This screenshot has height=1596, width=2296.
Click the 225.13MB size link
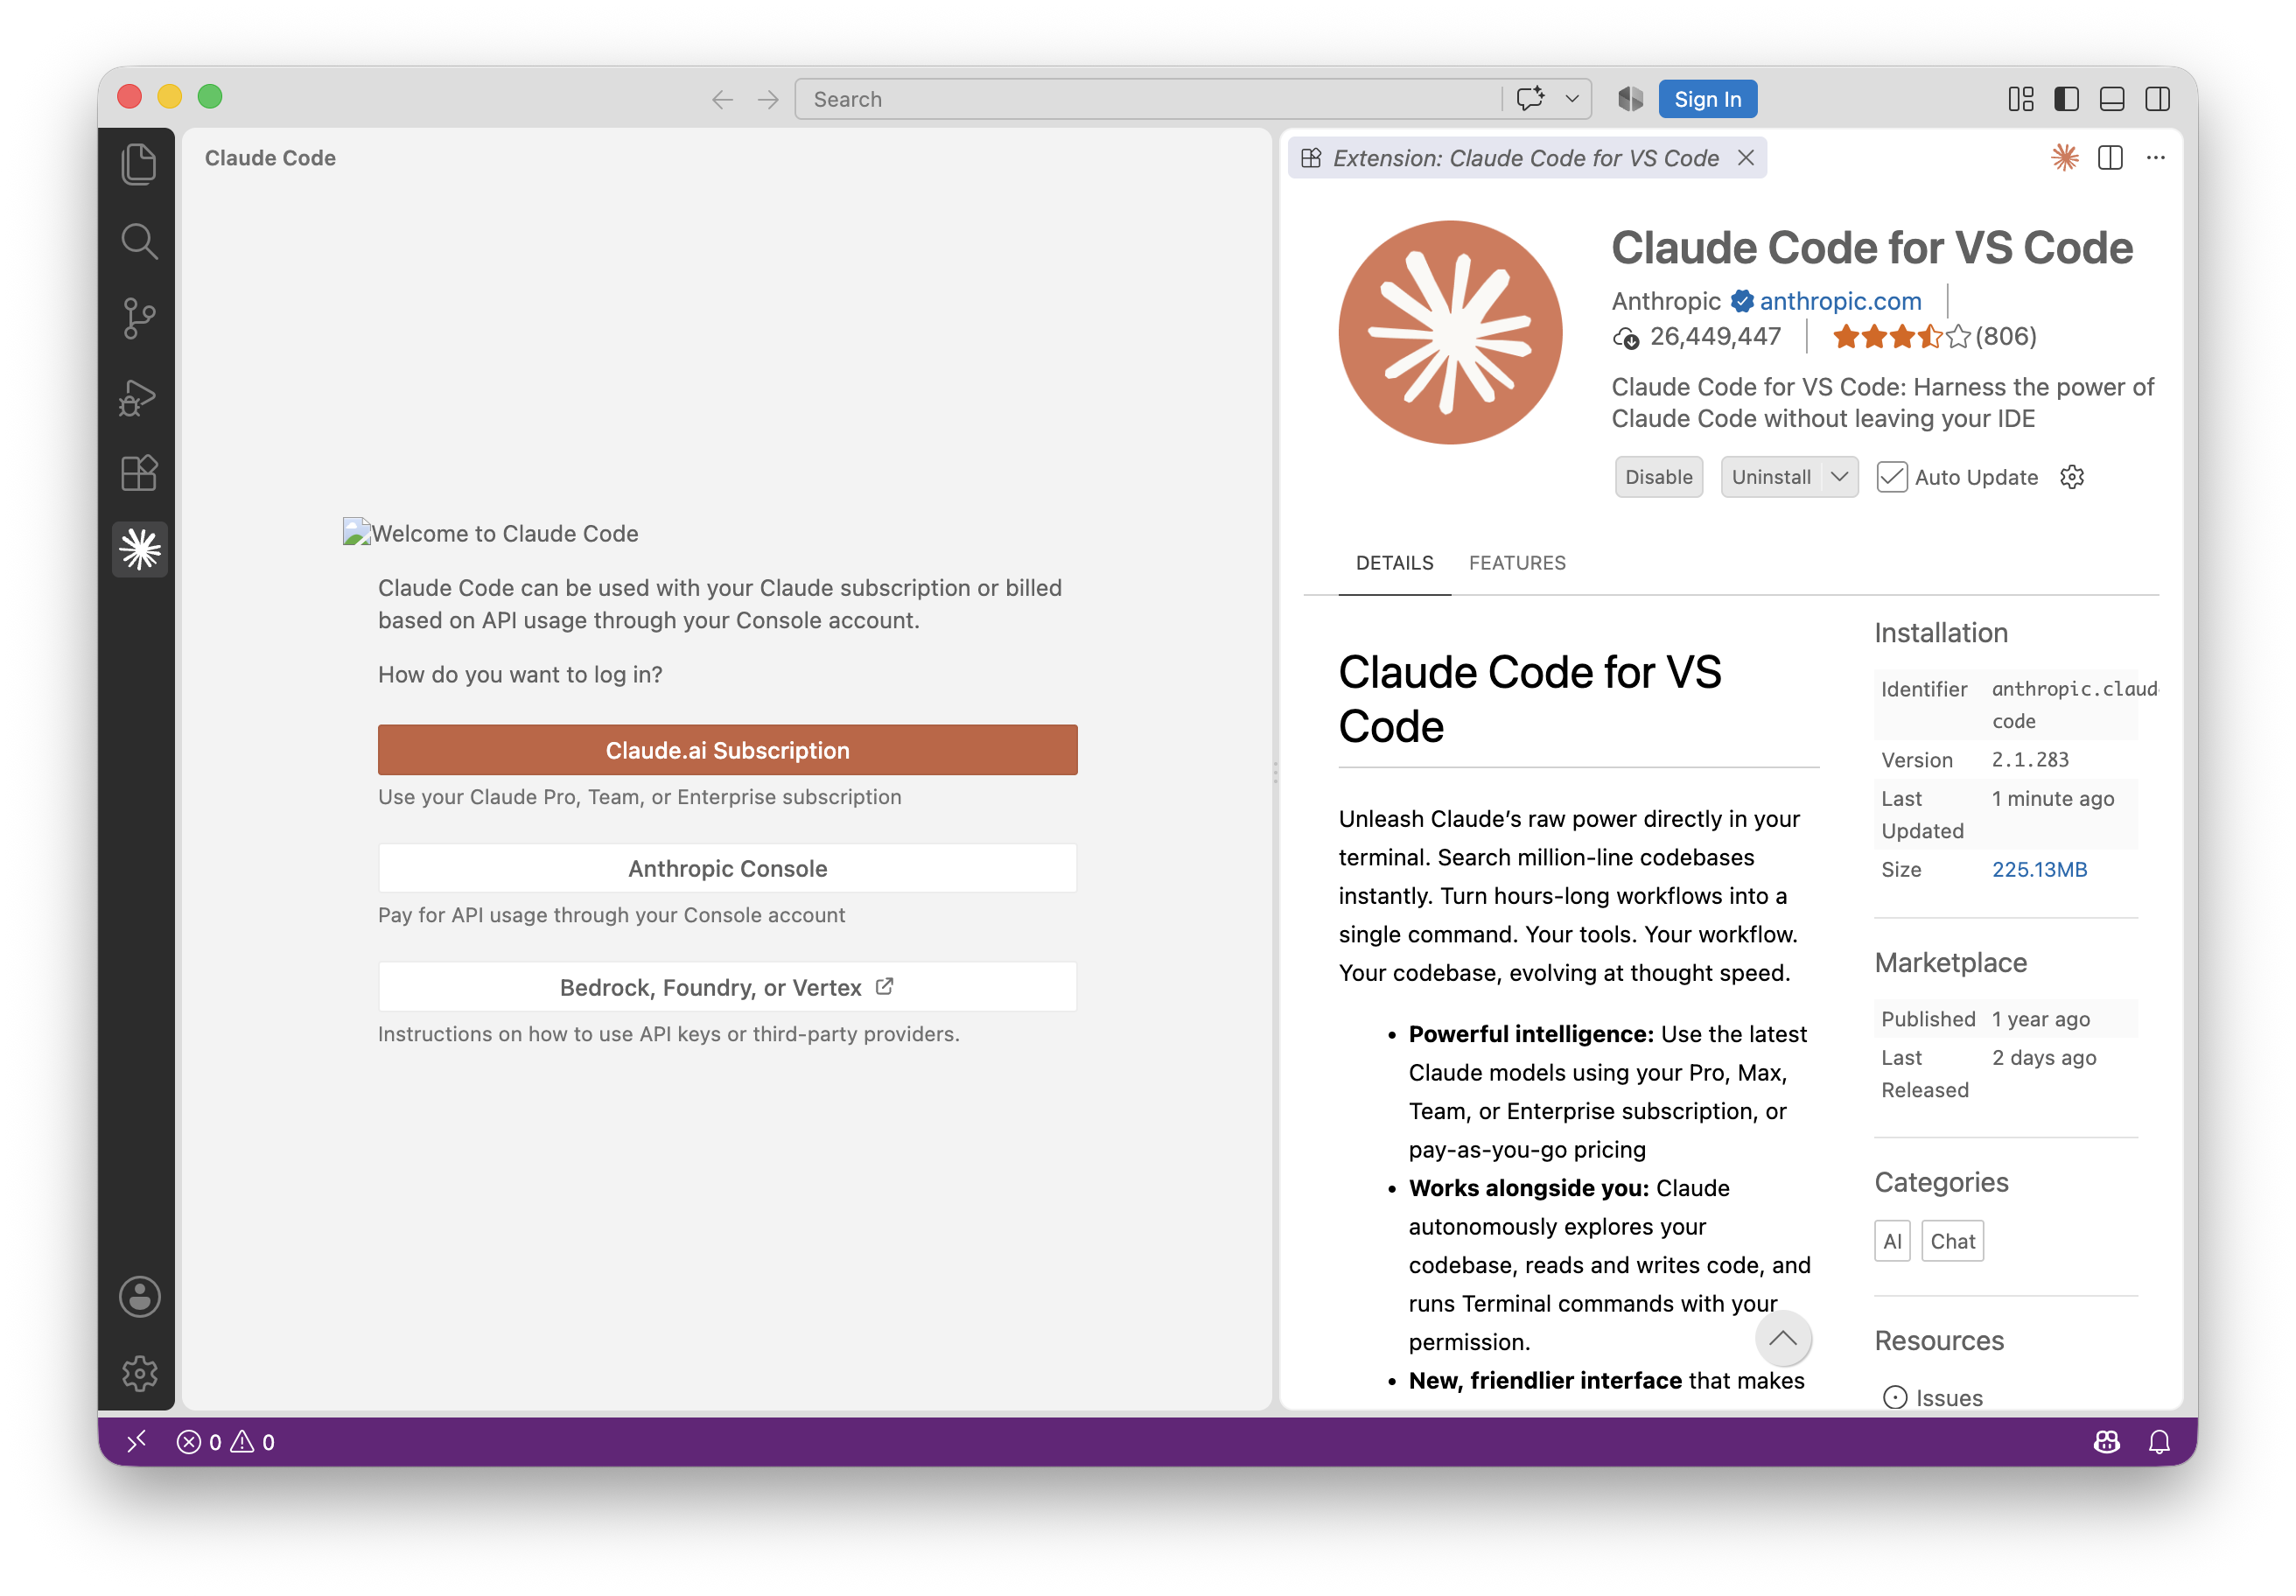(x=2039, y=869)
